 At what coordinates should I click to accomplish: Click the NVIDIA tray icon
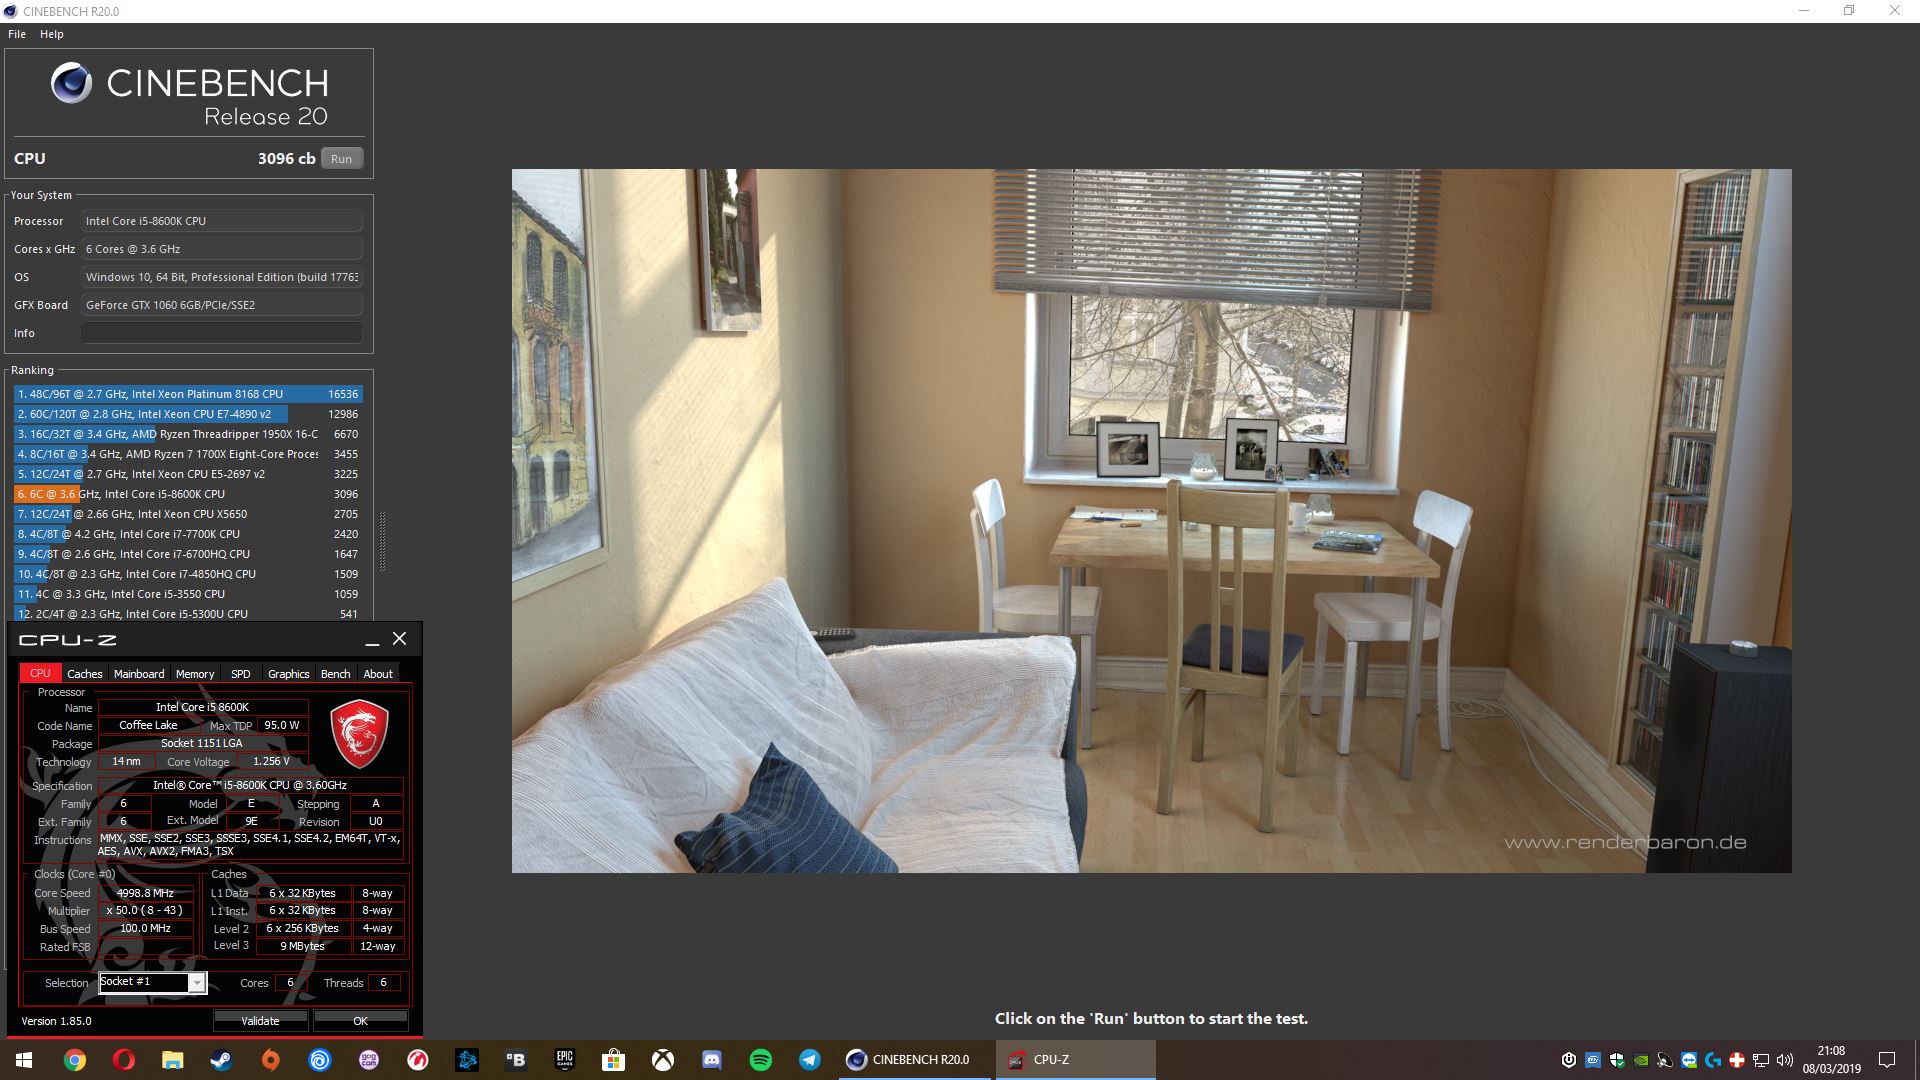[x=1641, y=1060]
